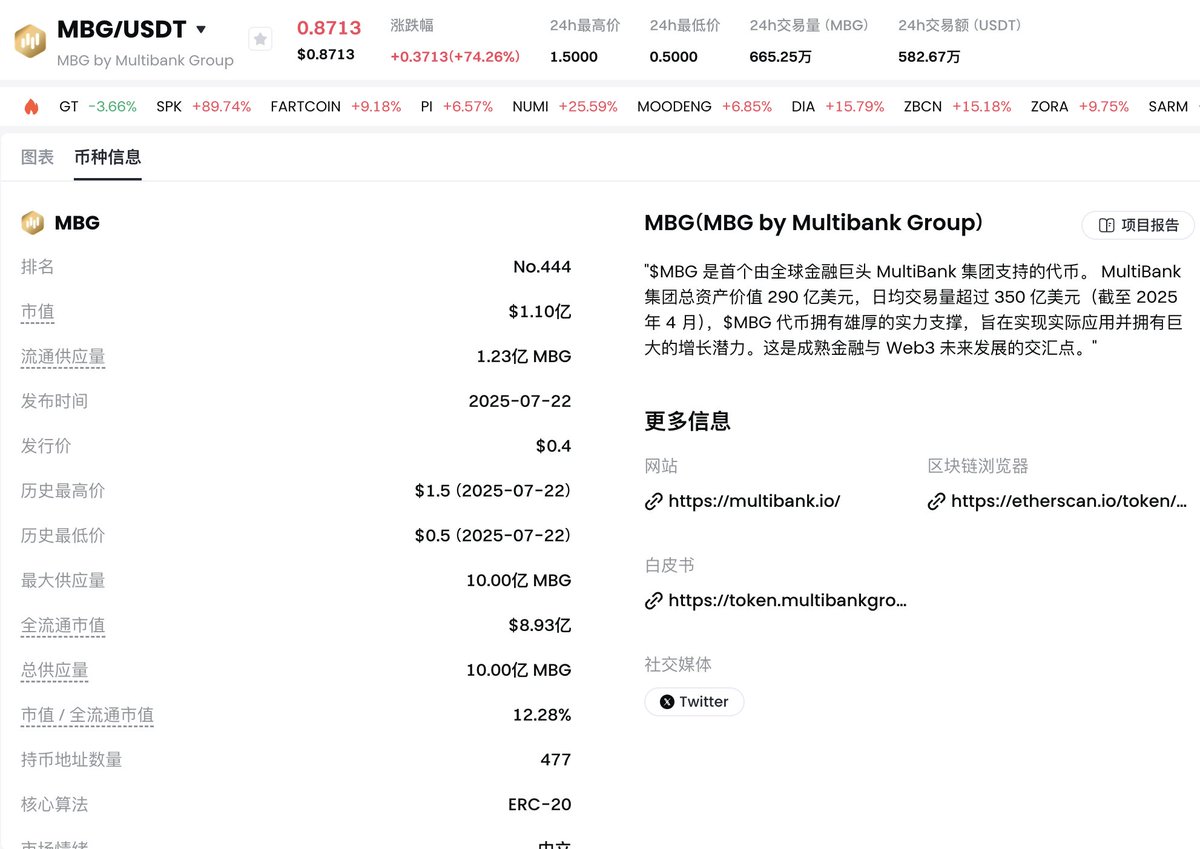The width and height of the screenshot is (1200, 849).
Task: Click the 24h low price 0.5000
Action: coord(674,56)
